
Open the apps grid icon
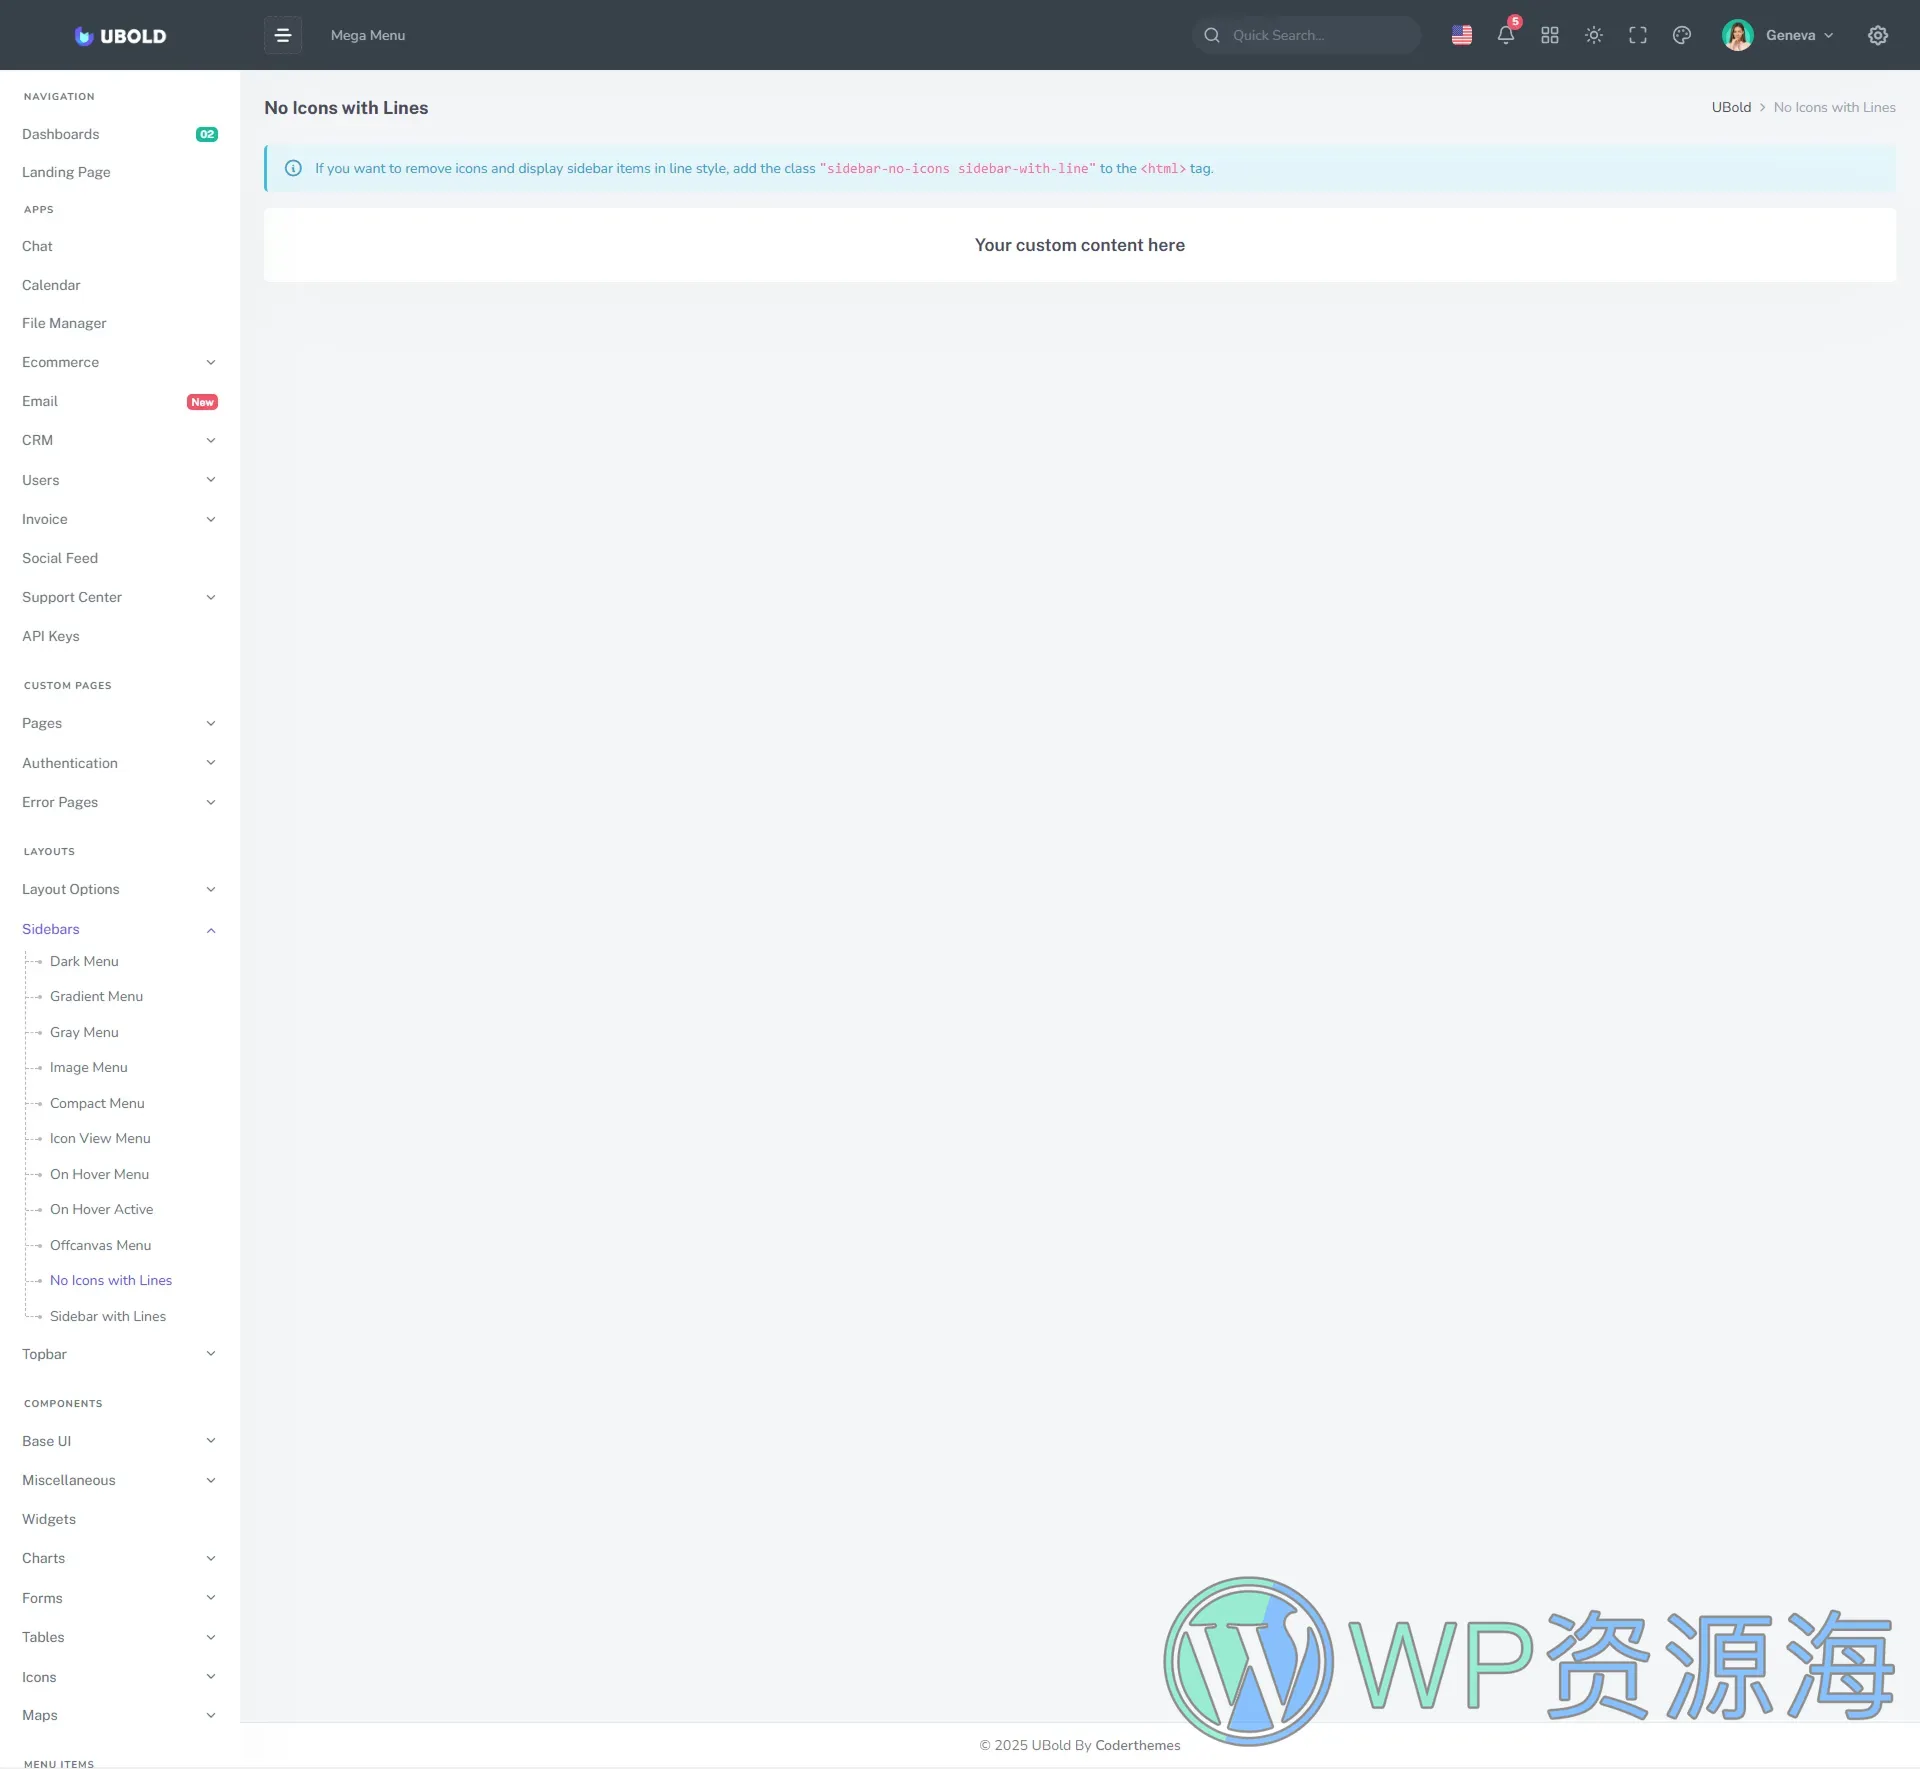(x=1549, y=35)
